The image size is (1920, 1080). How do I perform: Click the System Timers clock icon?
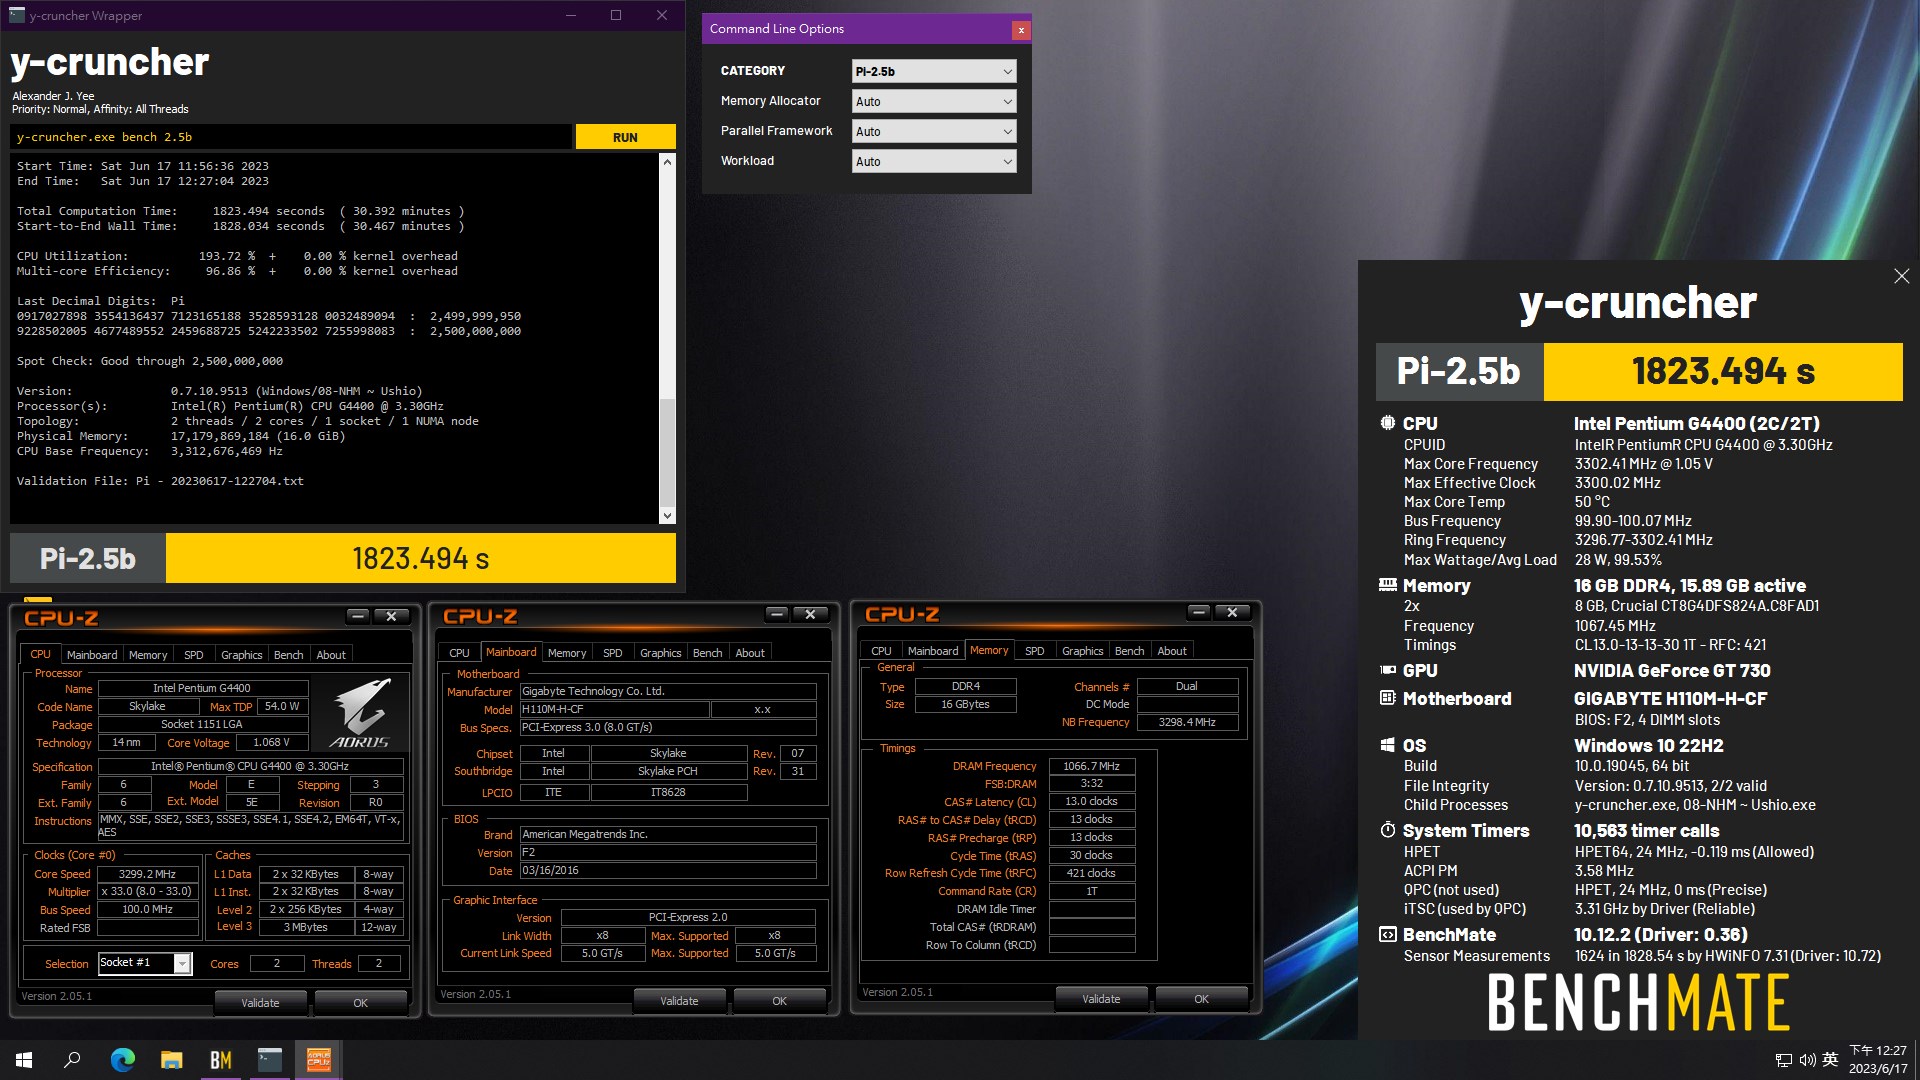(1387, 830)
